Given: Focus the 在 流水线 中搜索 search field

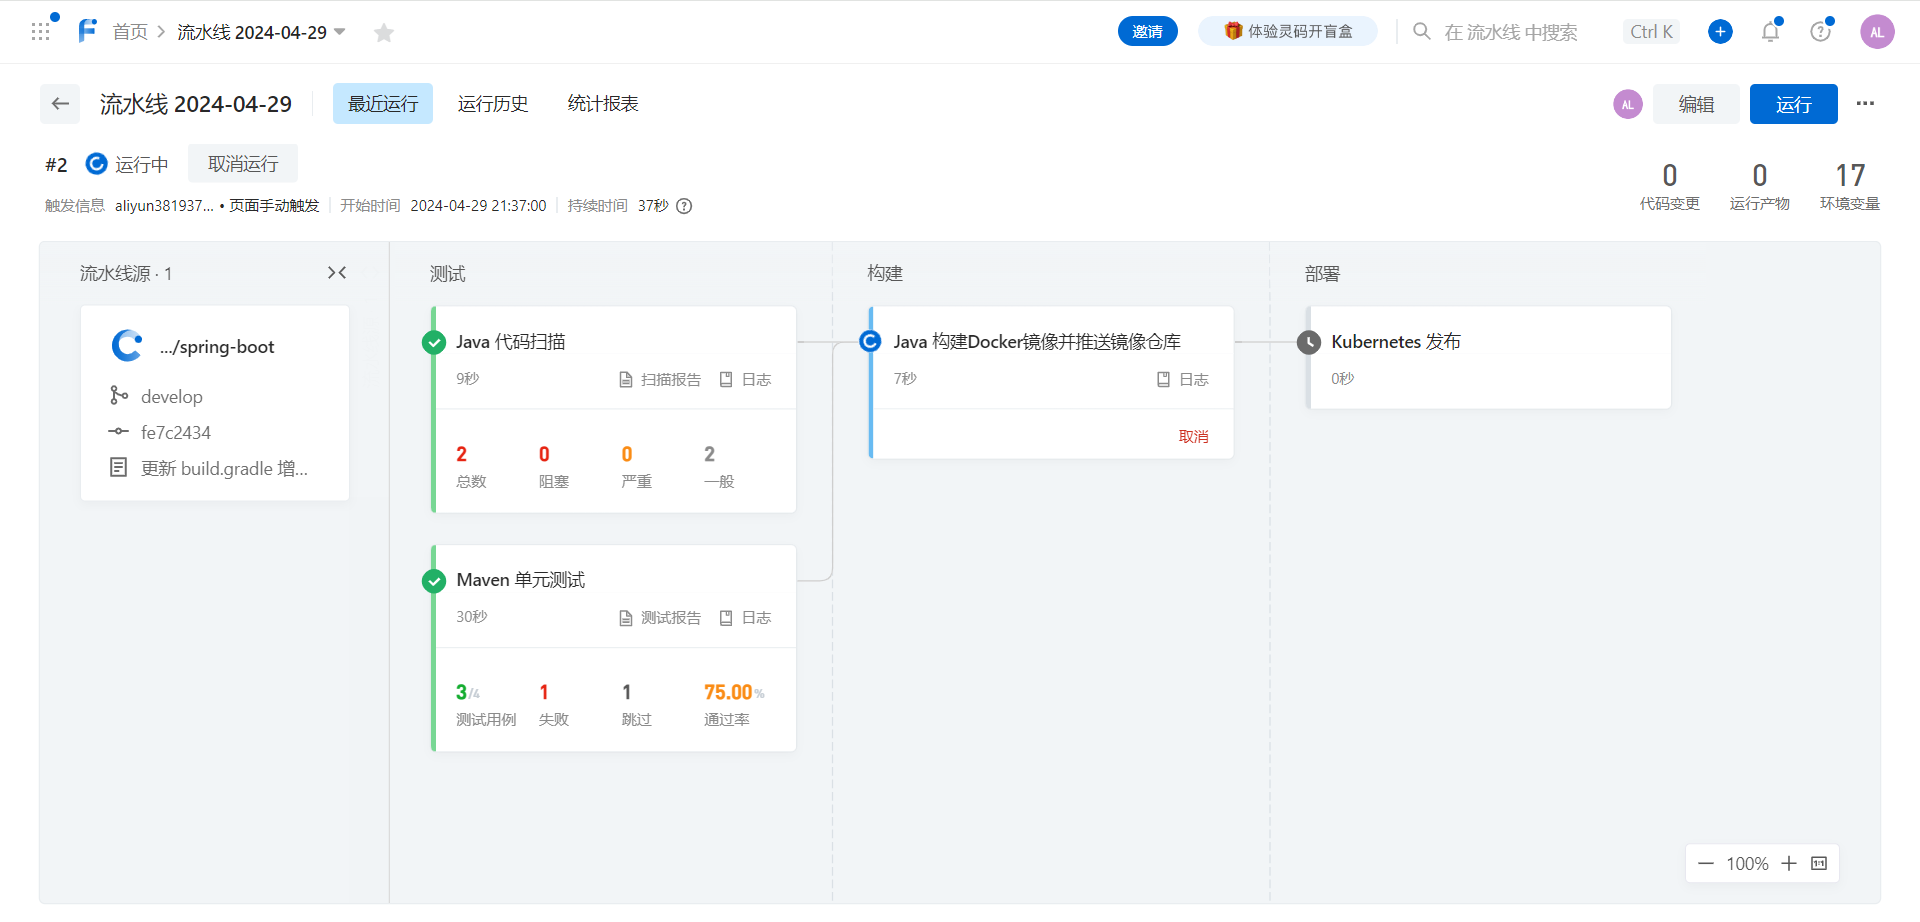Looking at the screenshot, I should (x=1511, y=32).
